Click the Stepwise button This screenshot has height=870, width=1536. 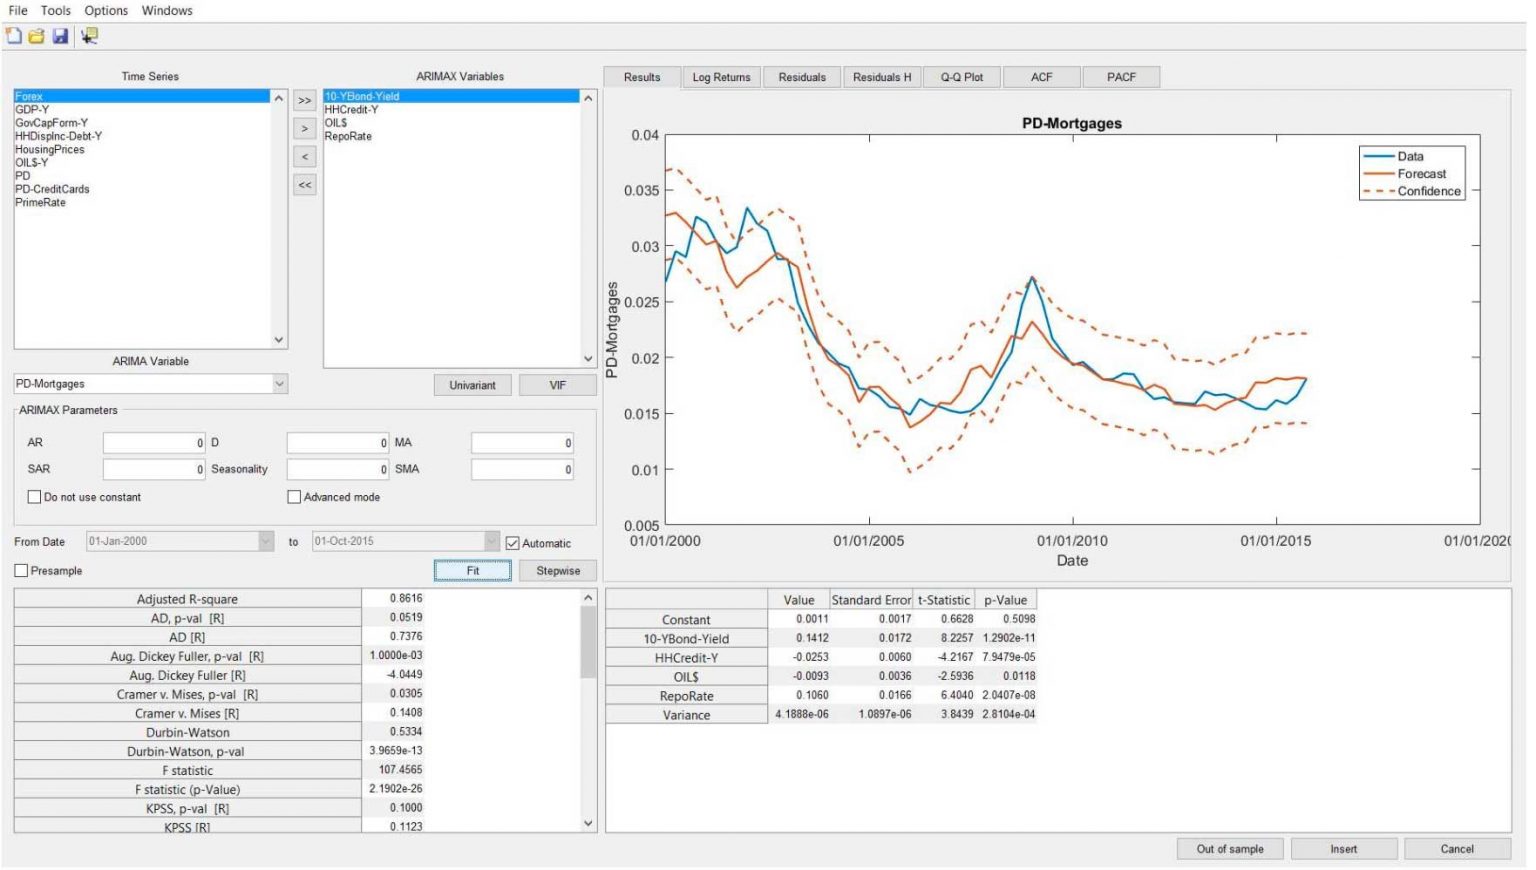pos(557,570)
